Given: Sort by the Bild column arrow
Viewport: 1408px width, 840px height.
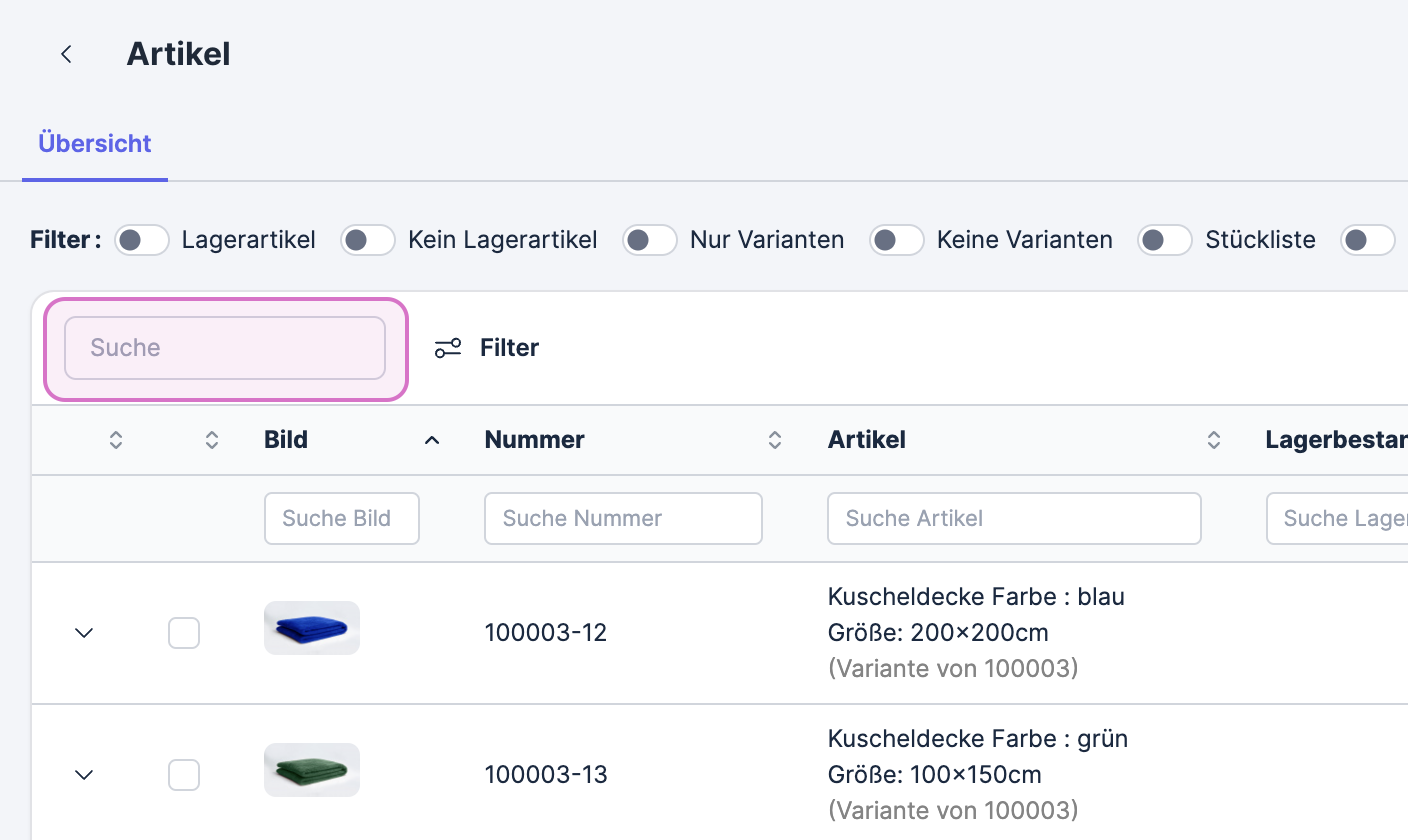Looking at the screenshot, I should tap(432, 440).
